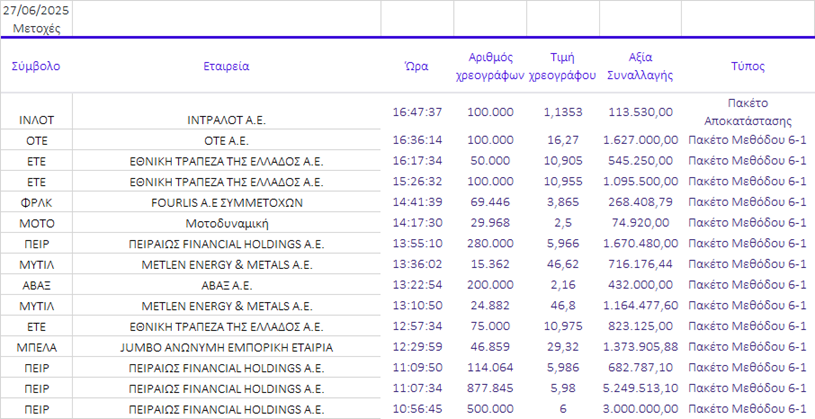Click the value 1.164.477,60
The image size is (815, 419).
point(640,306)
